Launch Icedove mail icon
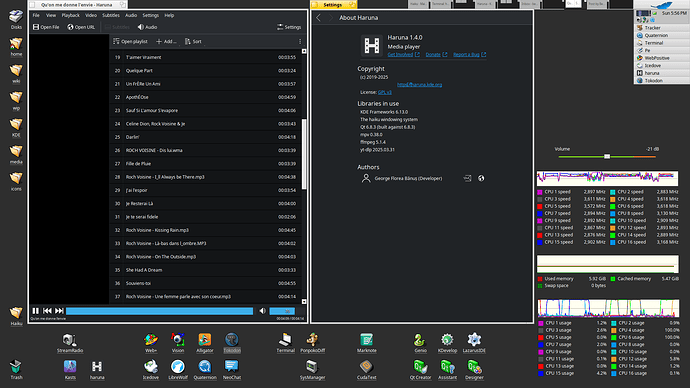690x388 pixels. [x=150, y=370]
